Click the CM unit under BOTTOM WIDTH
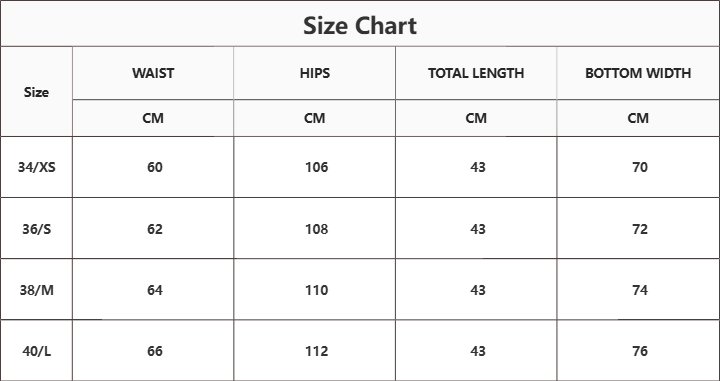This screenshot has height=381, width=720. pyautogui.click(x=638, y=118)
